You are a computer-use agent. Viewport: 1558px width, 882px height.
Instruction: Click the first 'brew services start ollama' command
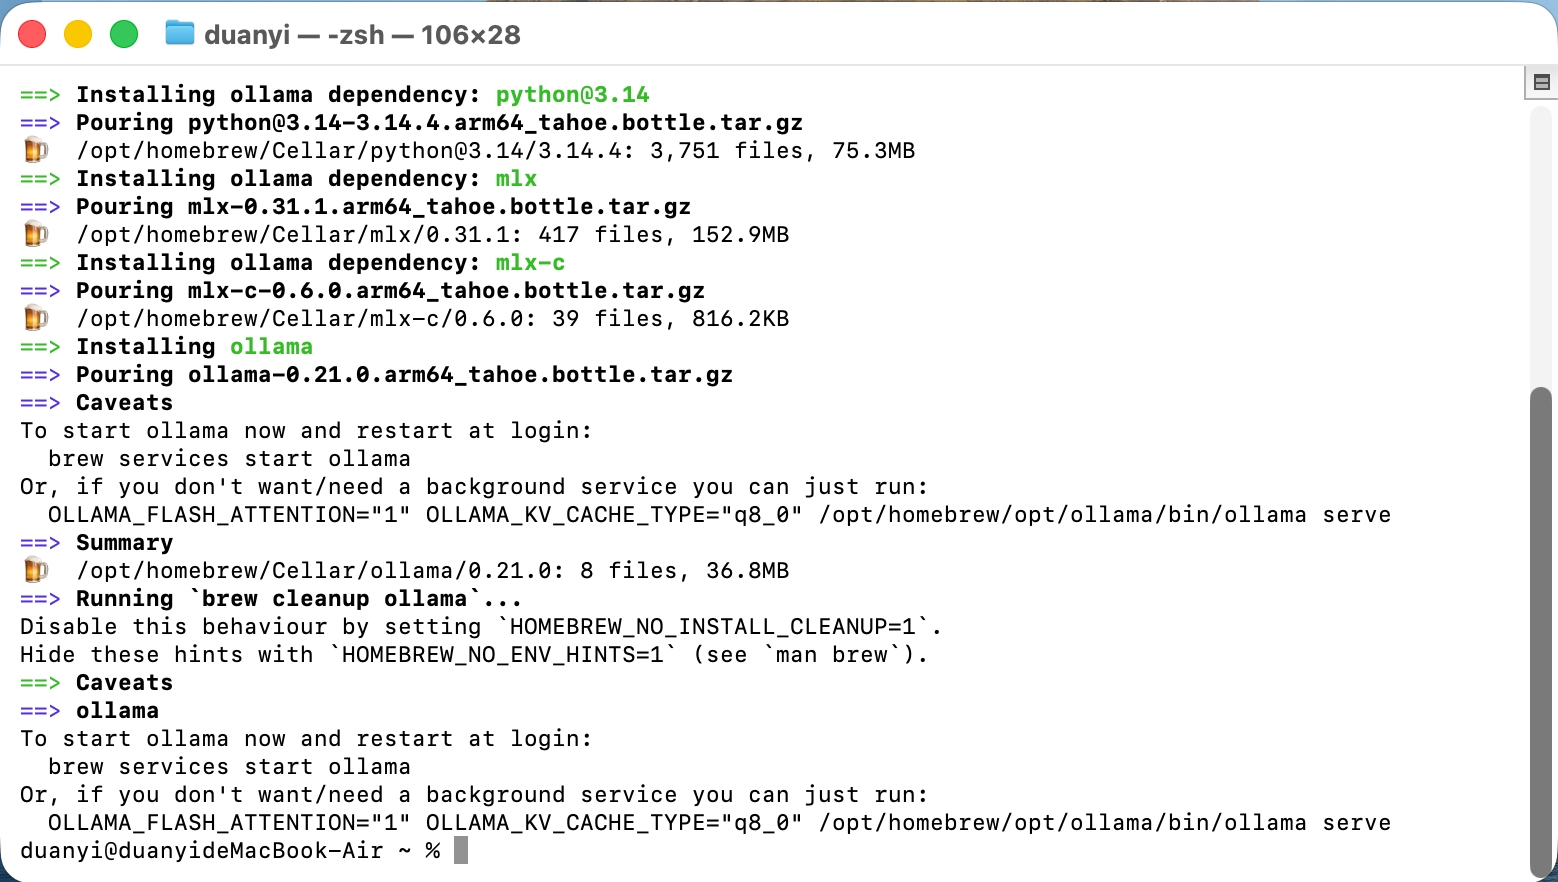229,459
